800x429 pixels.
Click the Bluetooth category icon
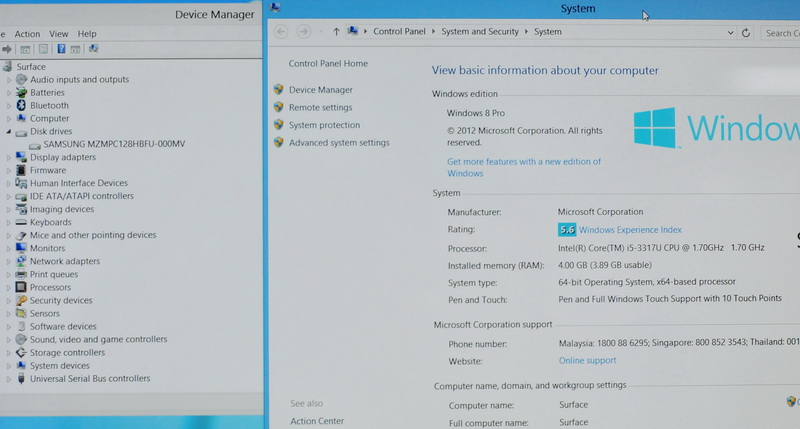click(x=21, y=105)
